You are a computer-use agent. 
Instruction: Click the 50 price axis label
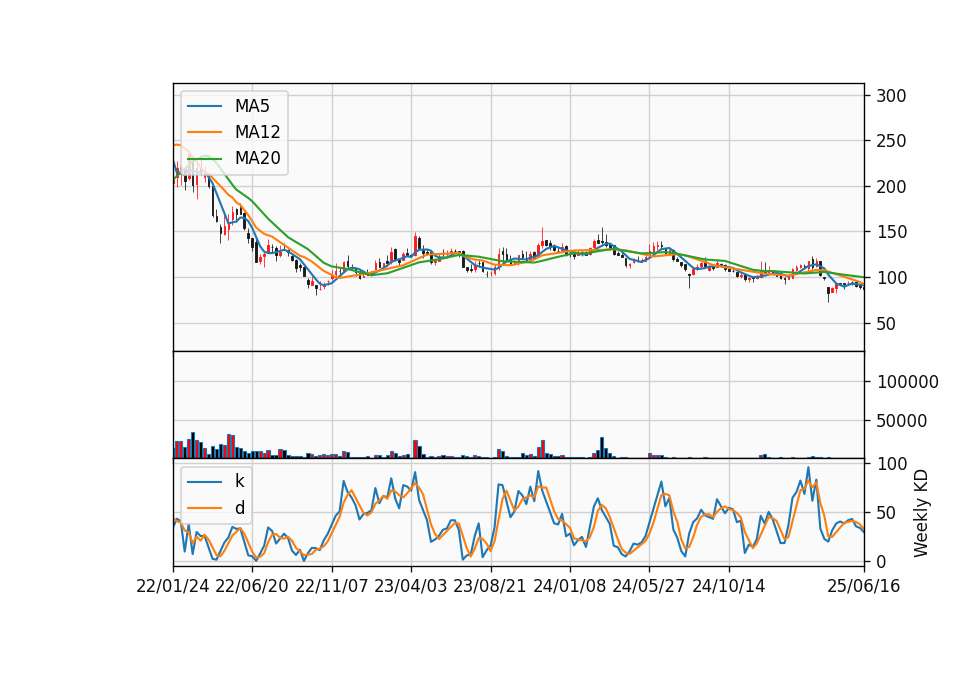click(886, 323)
